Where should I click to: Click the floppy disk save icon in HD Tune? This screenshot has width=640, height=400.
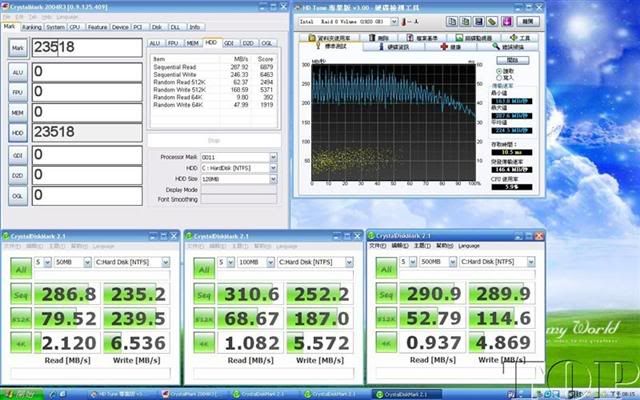tap(478, 22)
